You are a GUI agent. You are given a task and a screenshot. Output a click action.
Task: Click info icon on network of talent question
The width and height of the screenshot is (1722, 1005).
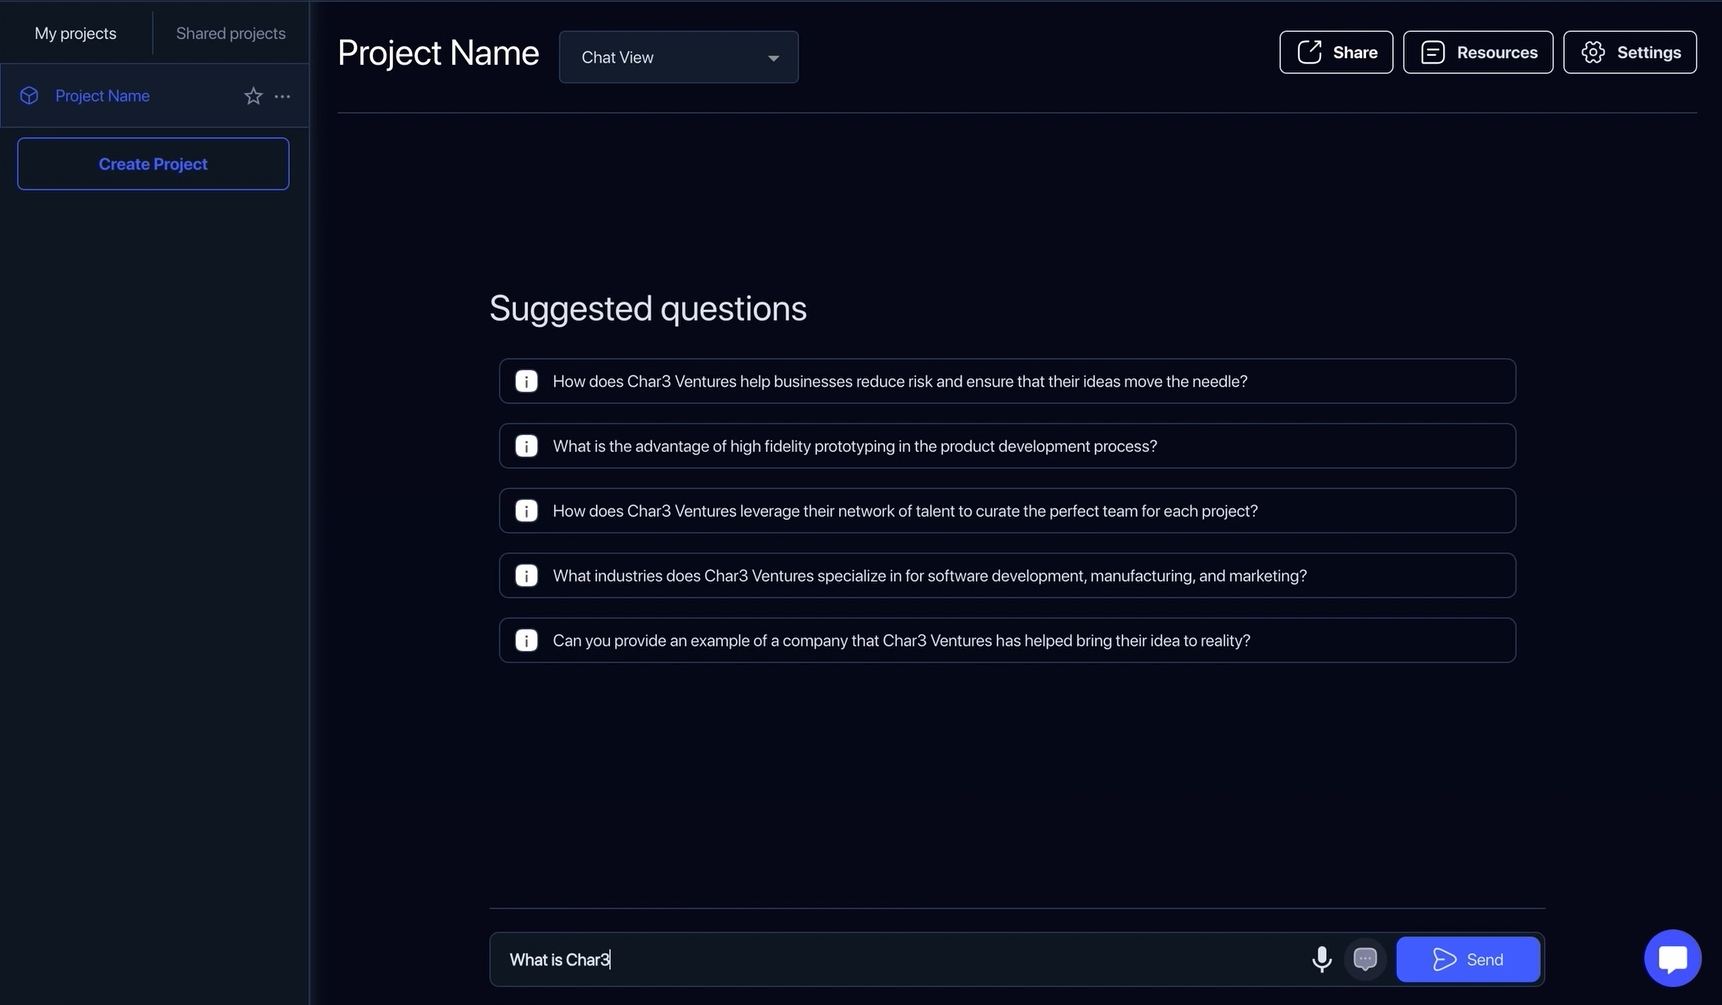point(526,511)
